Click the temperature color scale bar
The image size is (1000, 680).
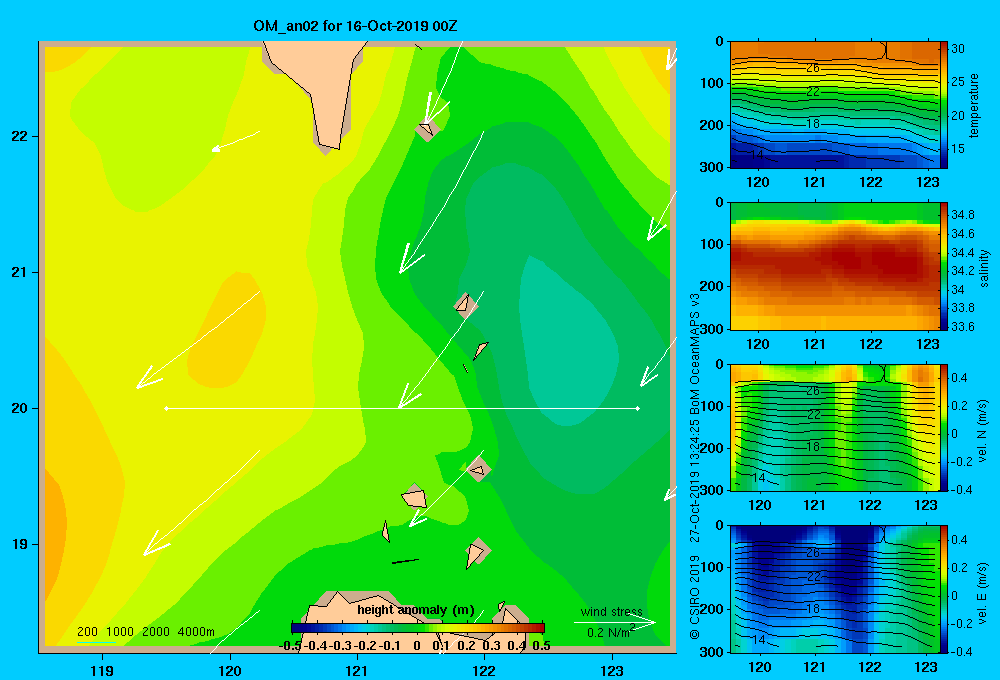pyautogui.click(x=944, y=105)
